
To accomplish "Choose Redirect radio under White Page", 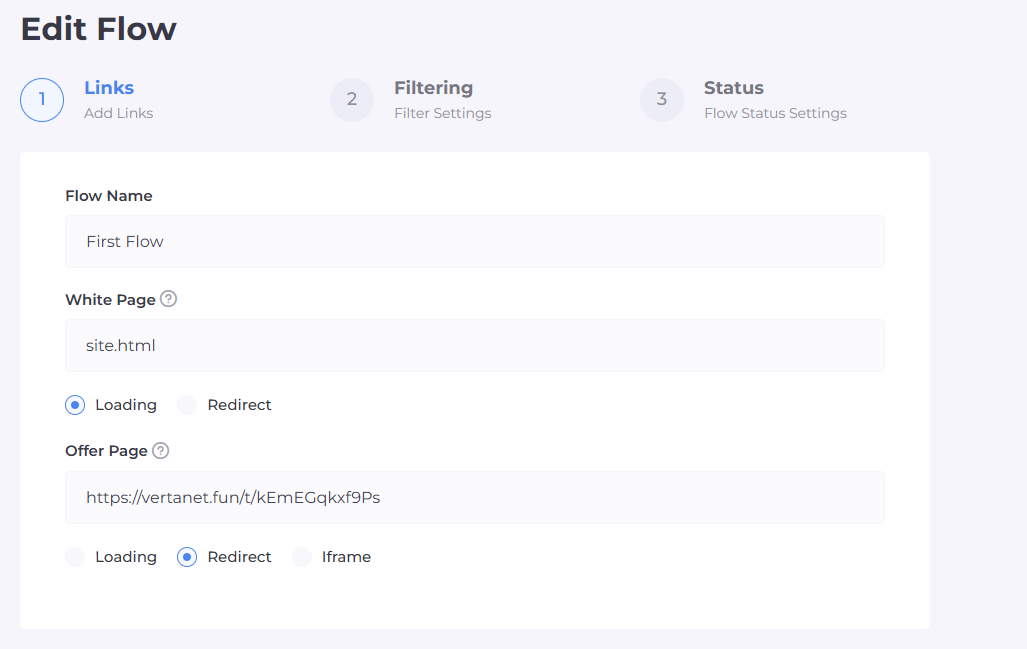I will (187, 405).
